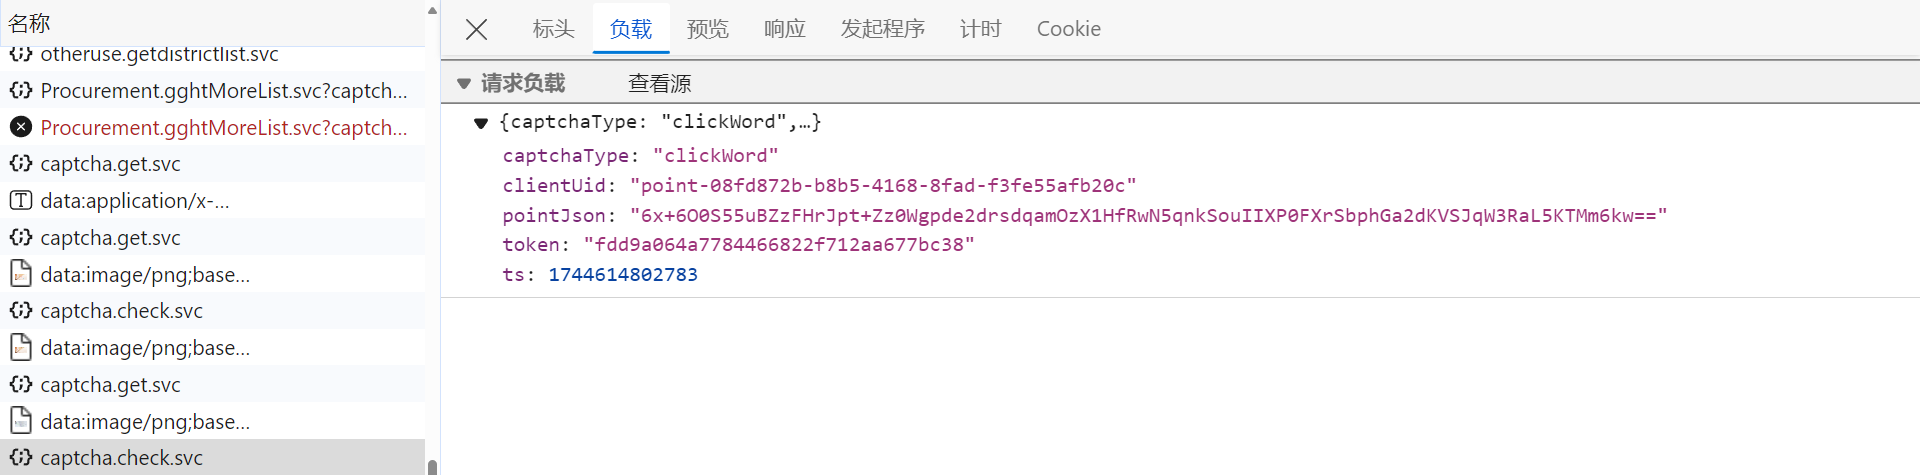Screen dimensions: 1920x475
Task: Switch to the 响应 tab
Action: click(x=785, y=29)
